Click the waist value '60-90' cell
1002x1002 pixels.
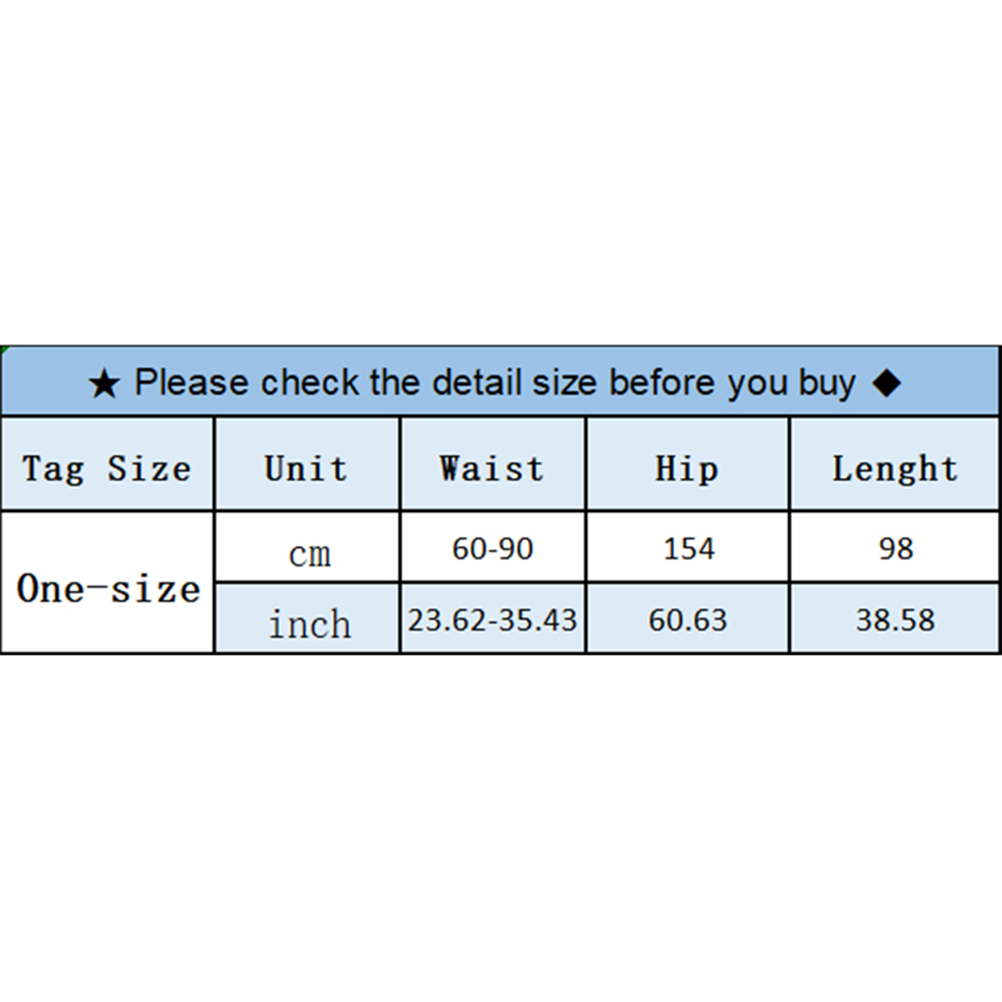[493, 549]
